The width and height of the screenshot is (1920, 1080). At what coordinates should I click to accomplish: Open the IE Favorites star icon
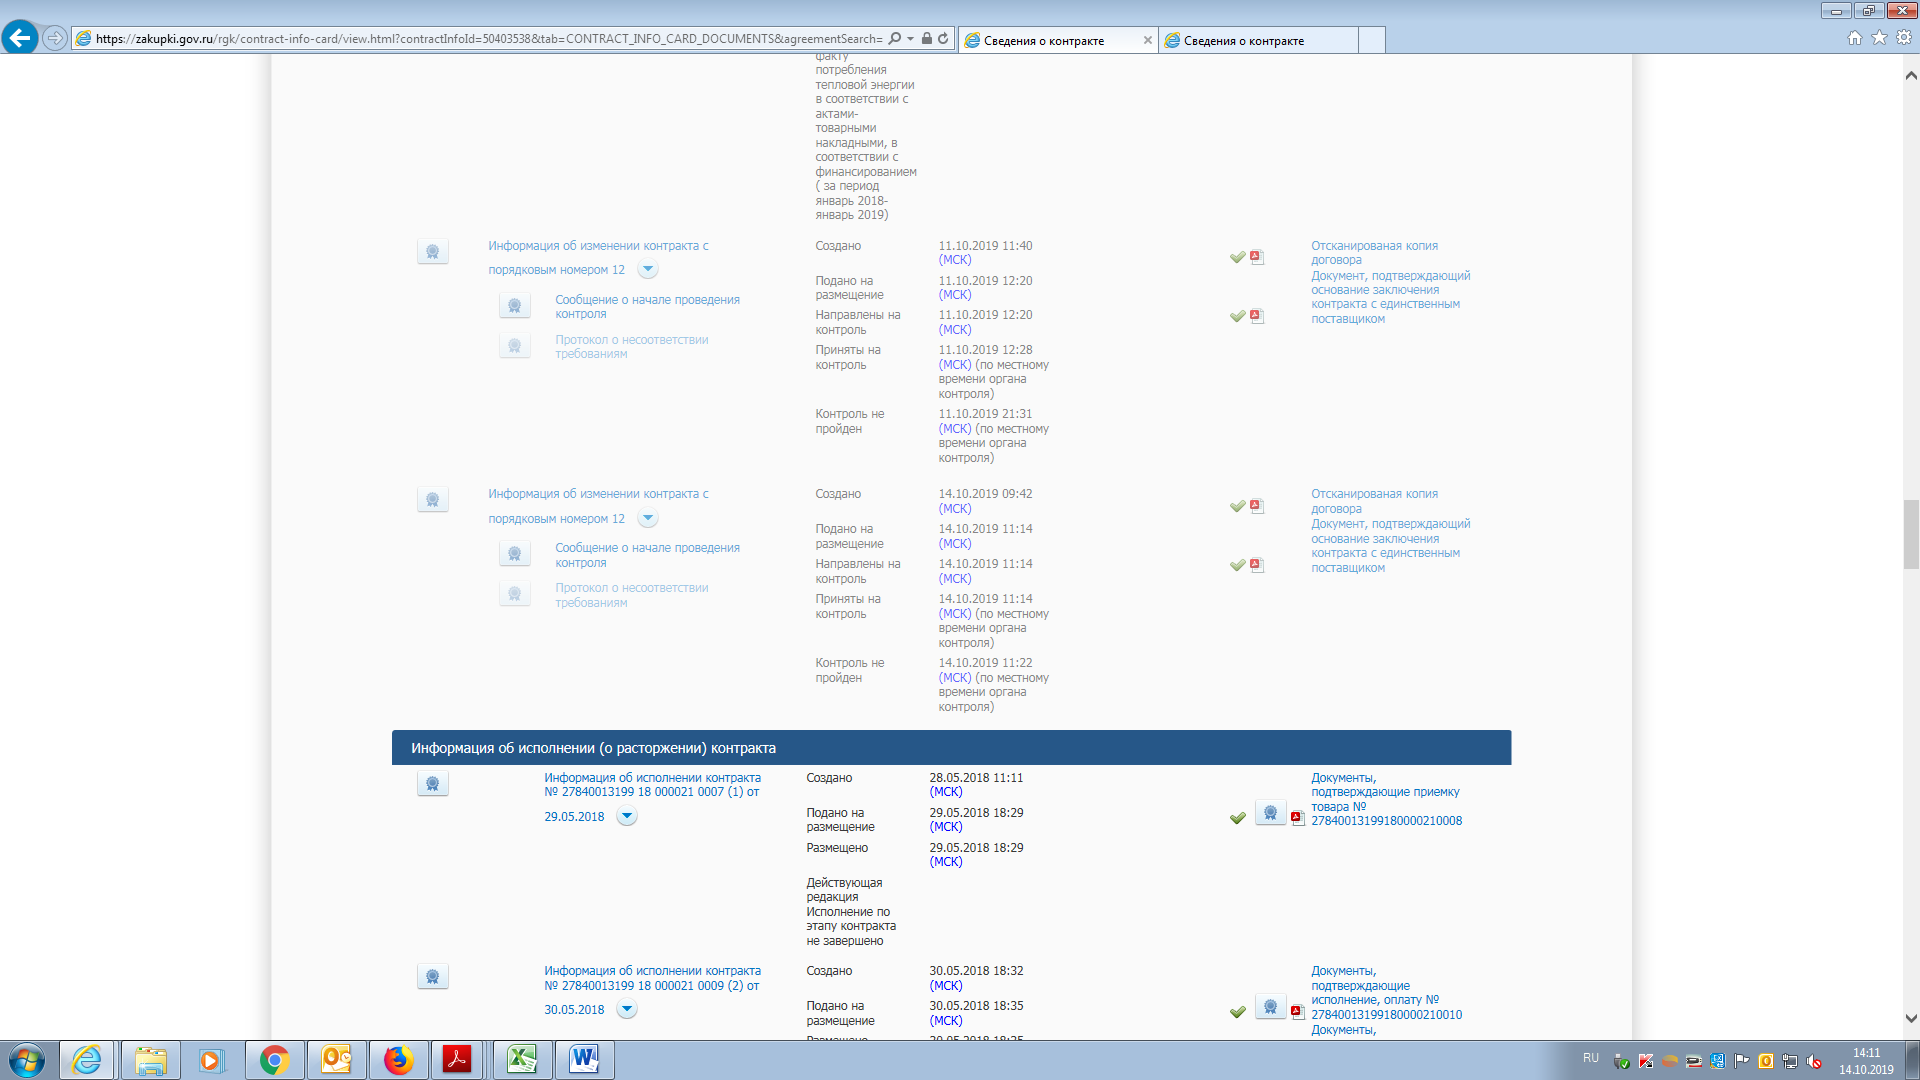1879,38
